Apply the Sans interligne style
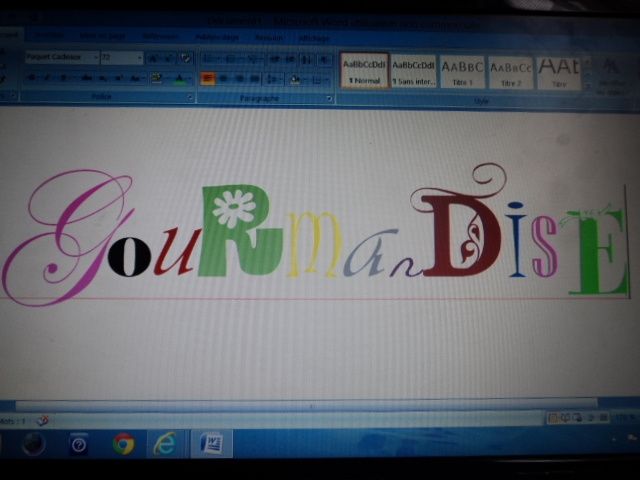The width and height of the screenshot is (640, 480). [413, 70]
